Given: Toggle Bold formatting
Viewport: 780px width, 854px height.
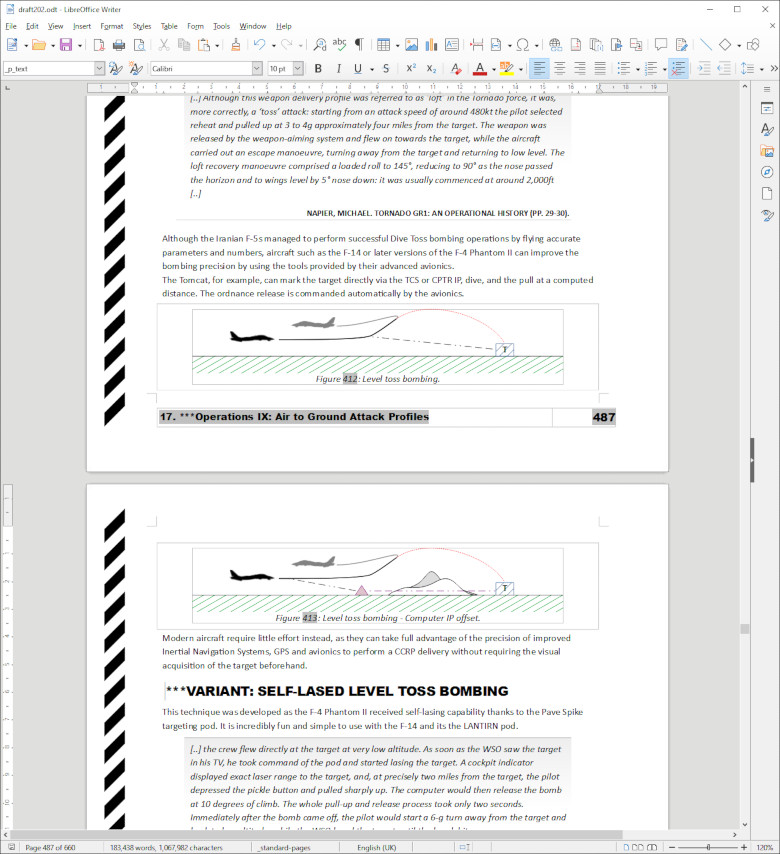Looking at the screenshot, I should click(318, 68).
